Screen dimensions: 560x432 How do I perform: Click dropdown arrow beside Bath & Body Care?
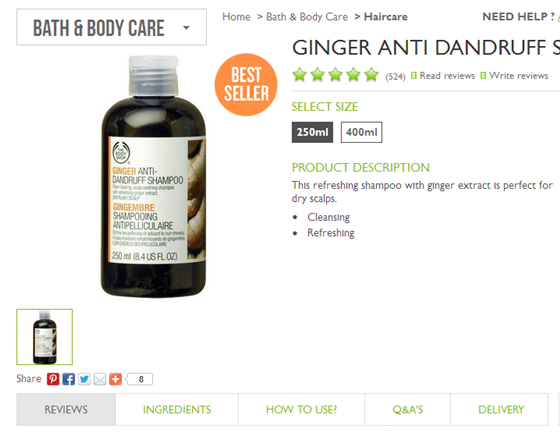click(x=186, y=27)
